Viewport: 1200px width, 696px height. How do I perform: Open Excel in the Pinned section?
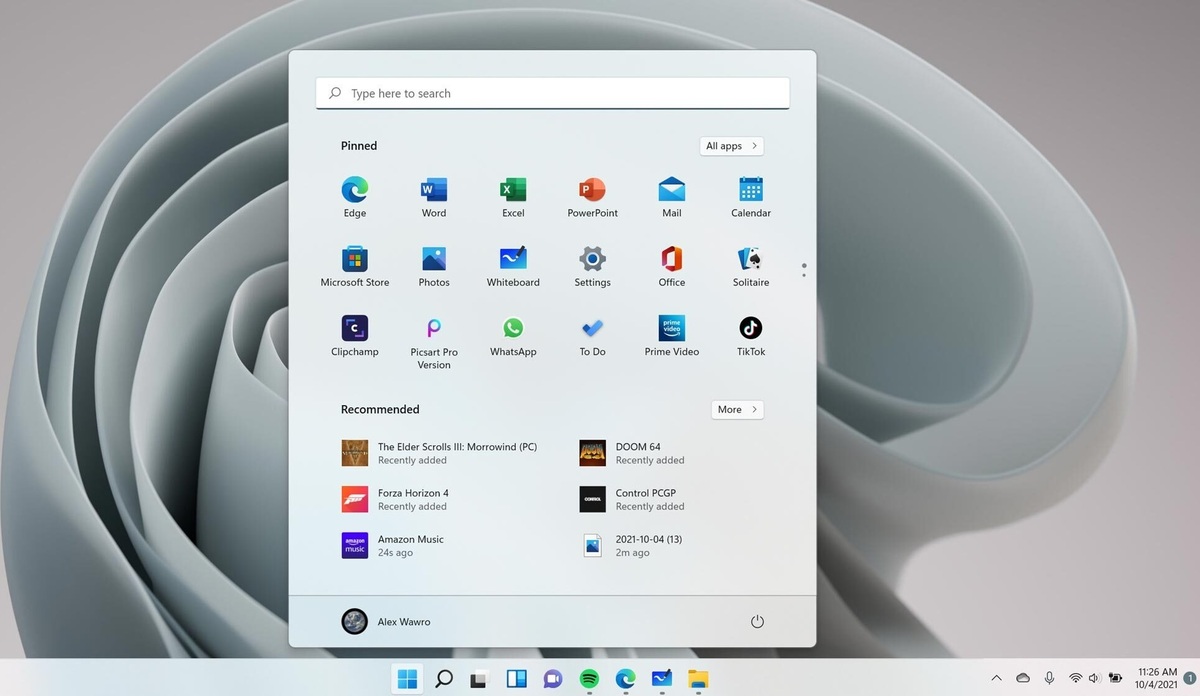(513, 197)
